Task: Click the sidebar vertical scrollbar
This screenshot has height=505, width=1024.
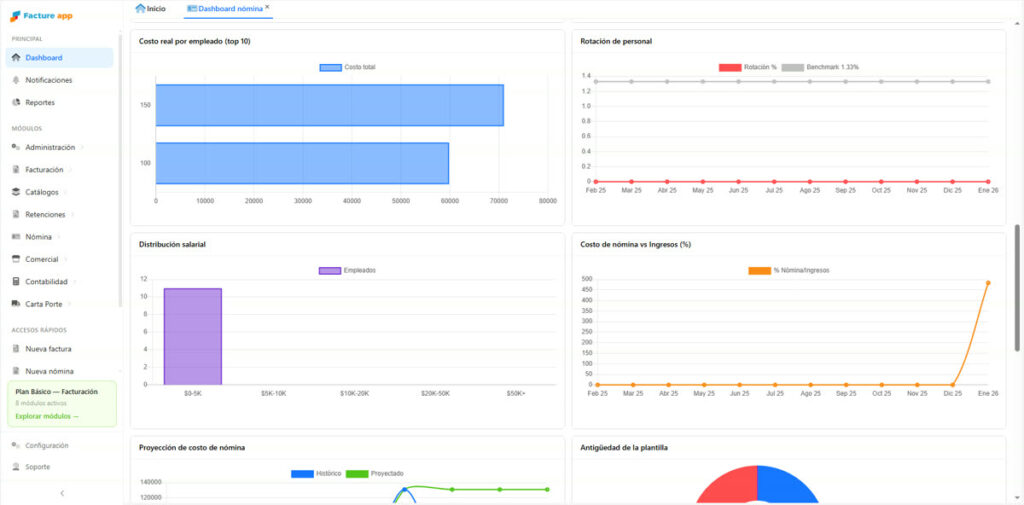Action: 120,170
